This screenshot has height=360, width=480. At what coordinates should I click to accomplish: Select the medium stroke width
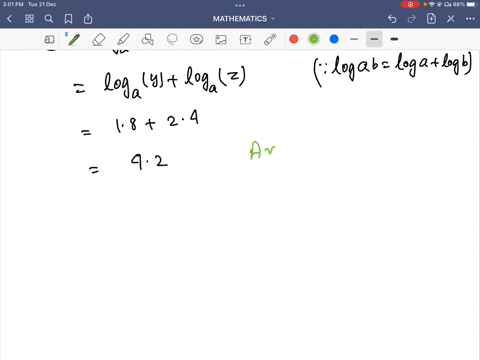(x=374, y=39)
